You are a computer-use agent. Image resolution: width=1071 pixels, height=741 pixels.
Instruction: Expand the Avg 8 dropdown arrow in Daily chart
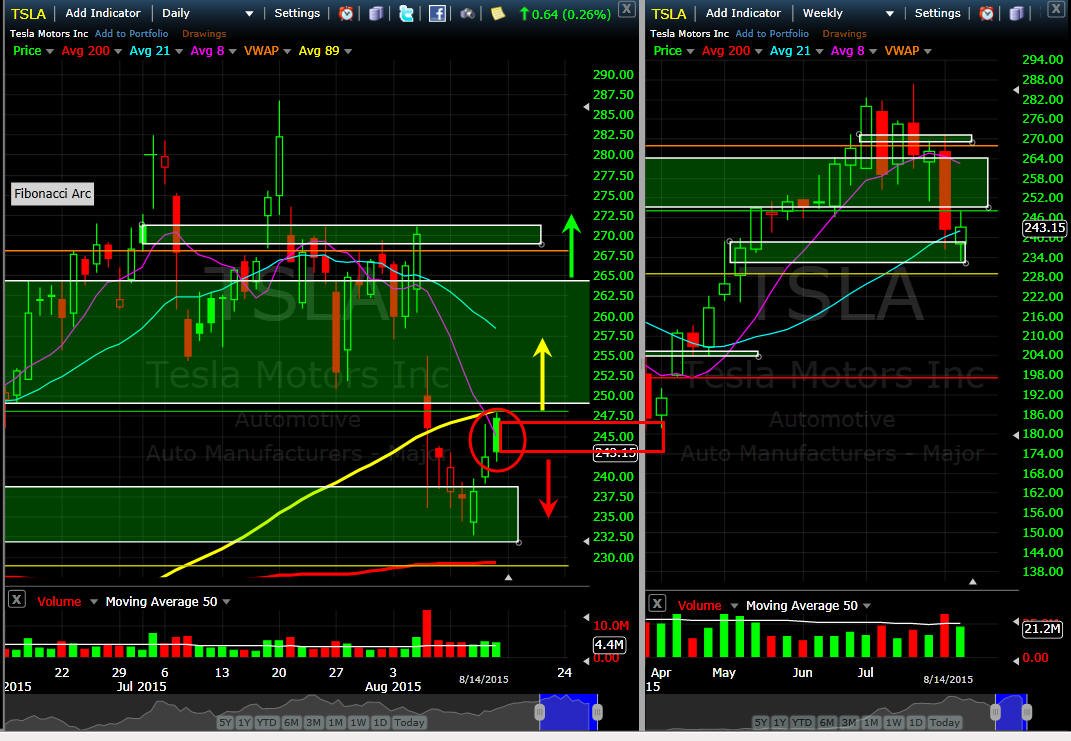(x=232, y=51)
